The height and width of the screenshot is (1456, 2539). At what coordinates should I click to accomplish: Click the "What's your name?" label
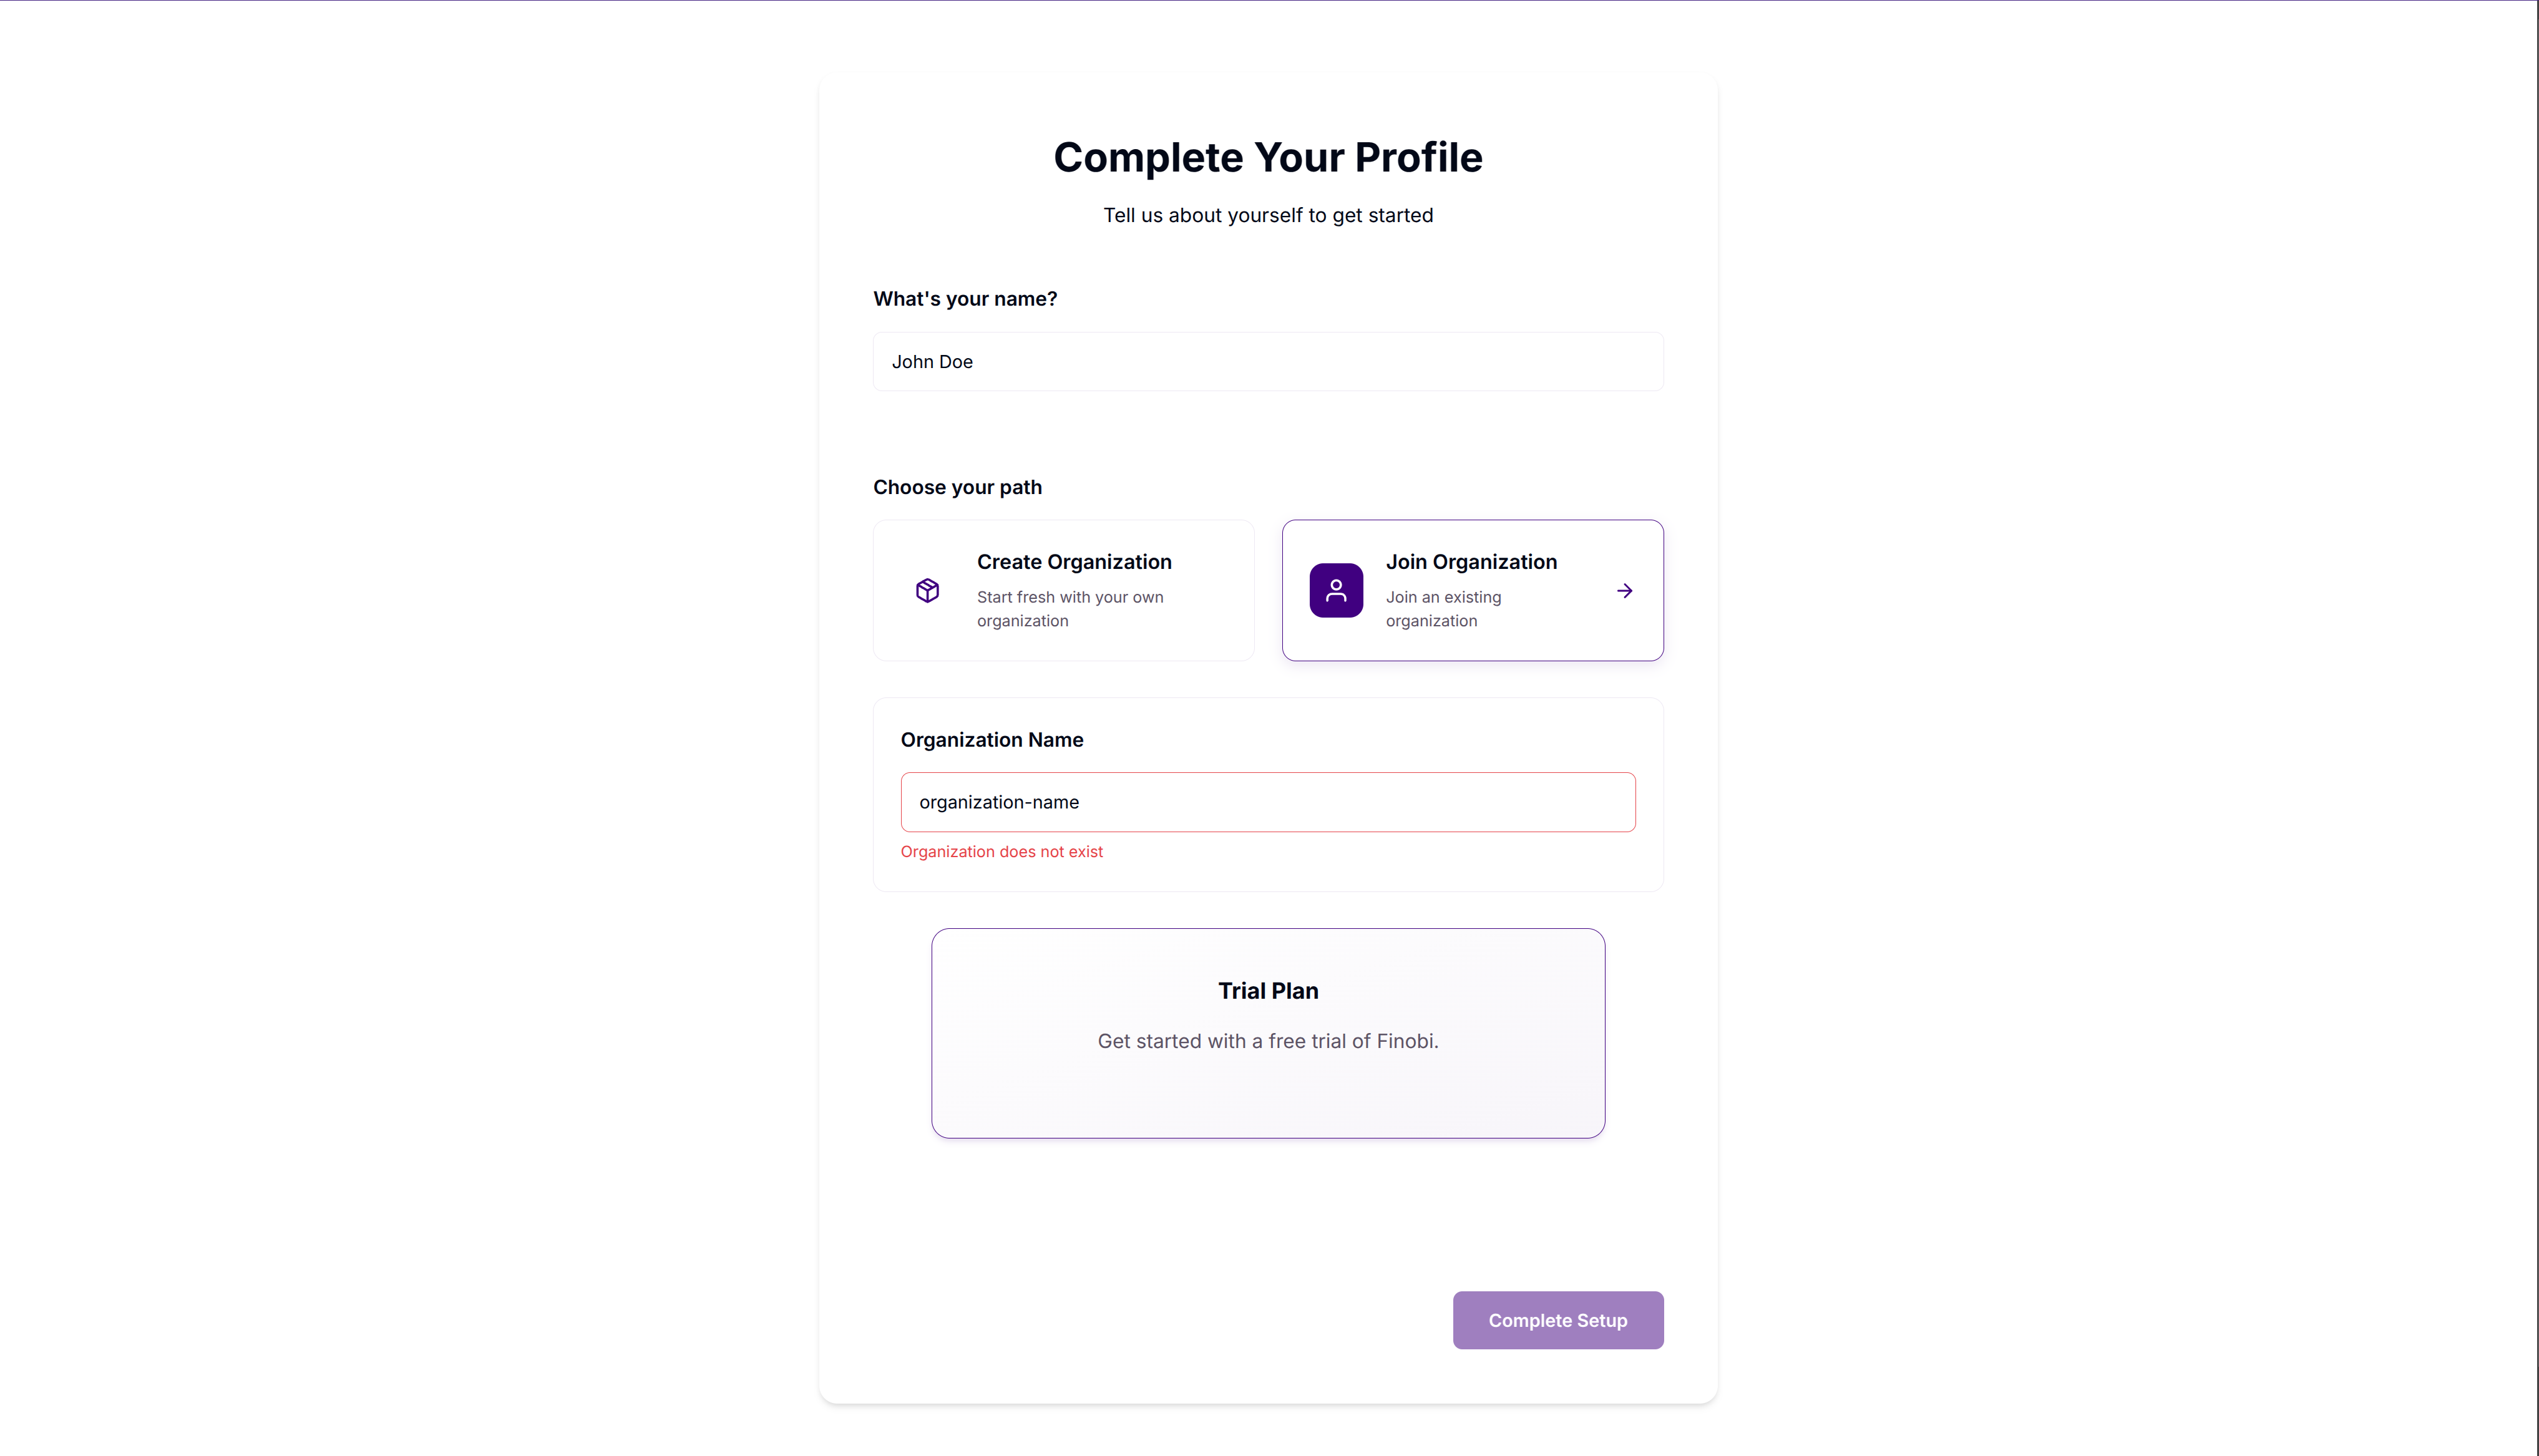click(x=964, y=299)
